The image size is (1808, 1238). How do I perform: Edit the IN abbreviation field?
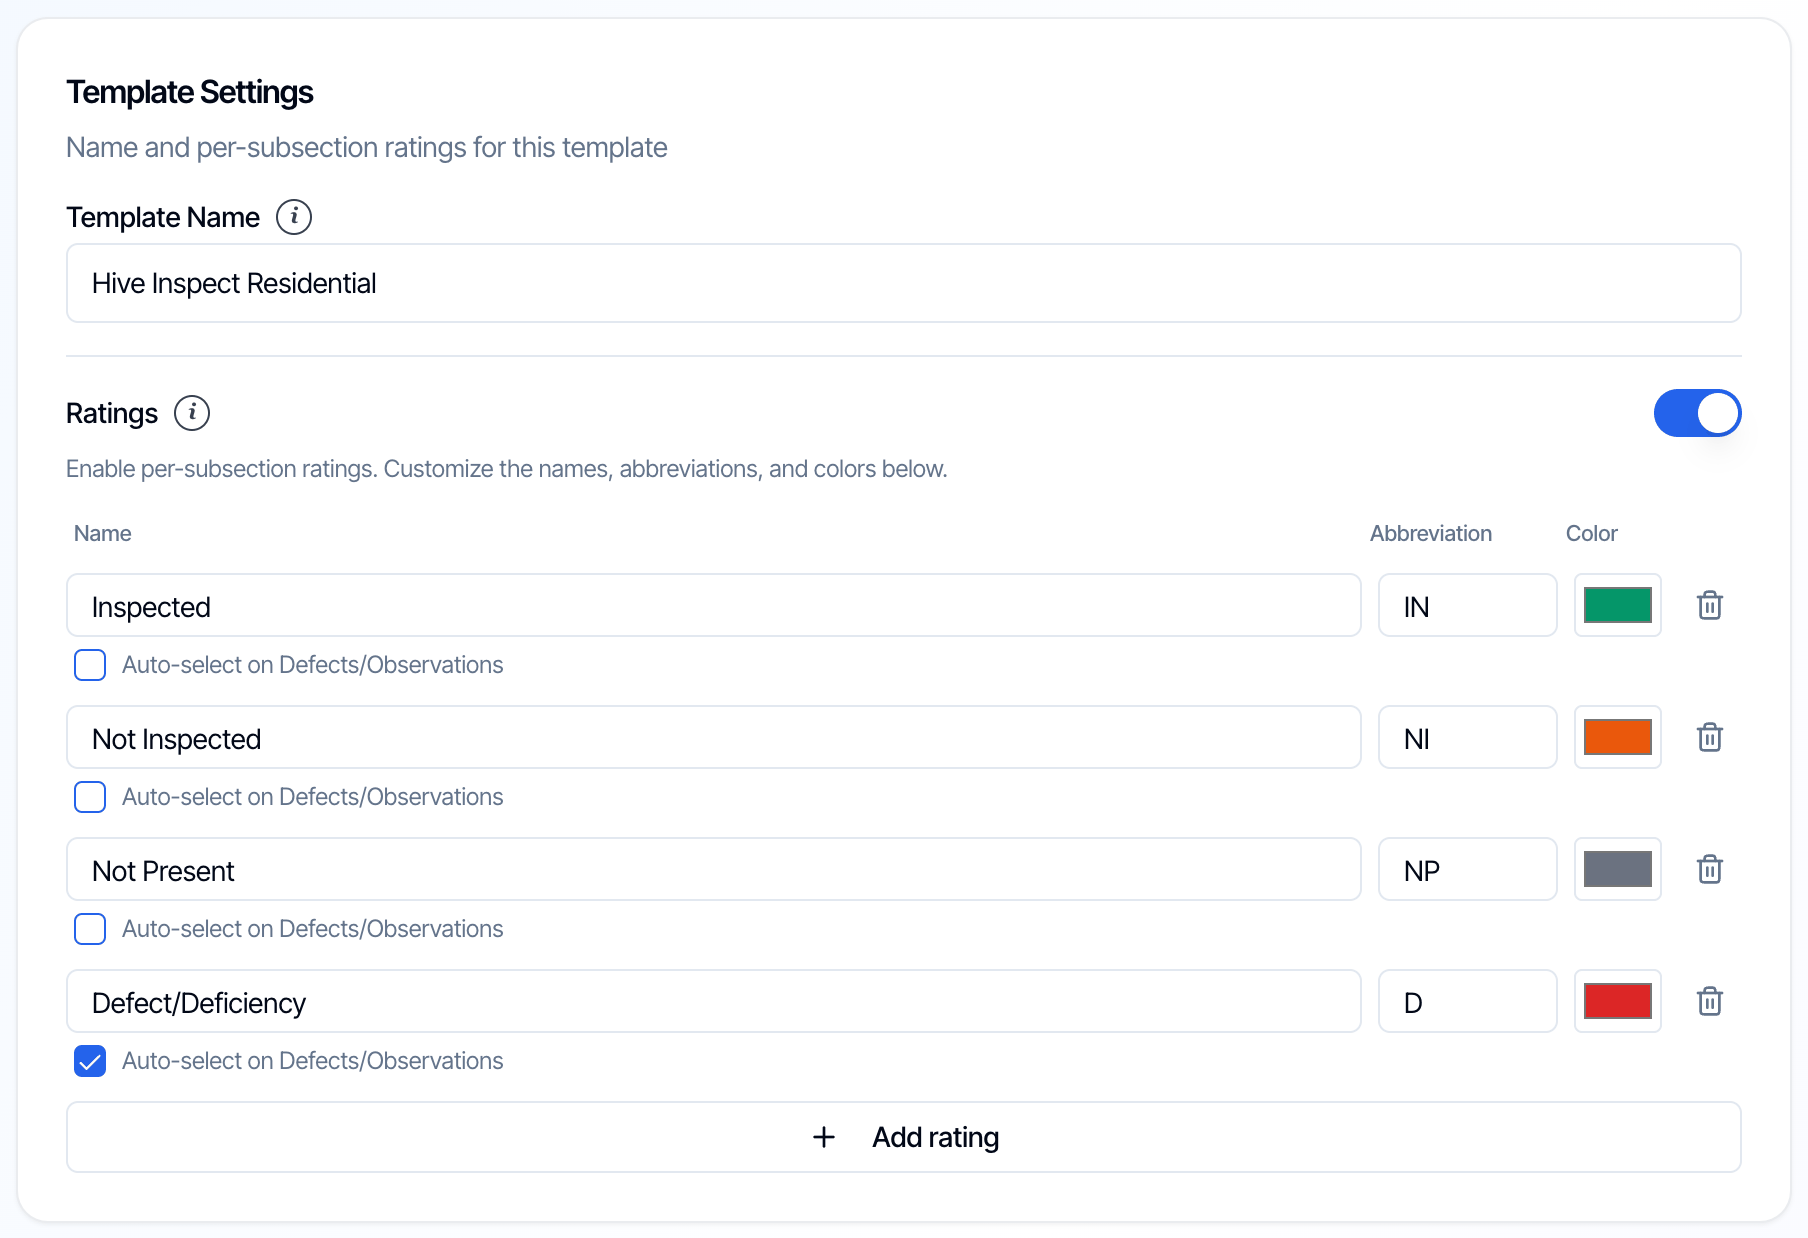[1468, 605]
